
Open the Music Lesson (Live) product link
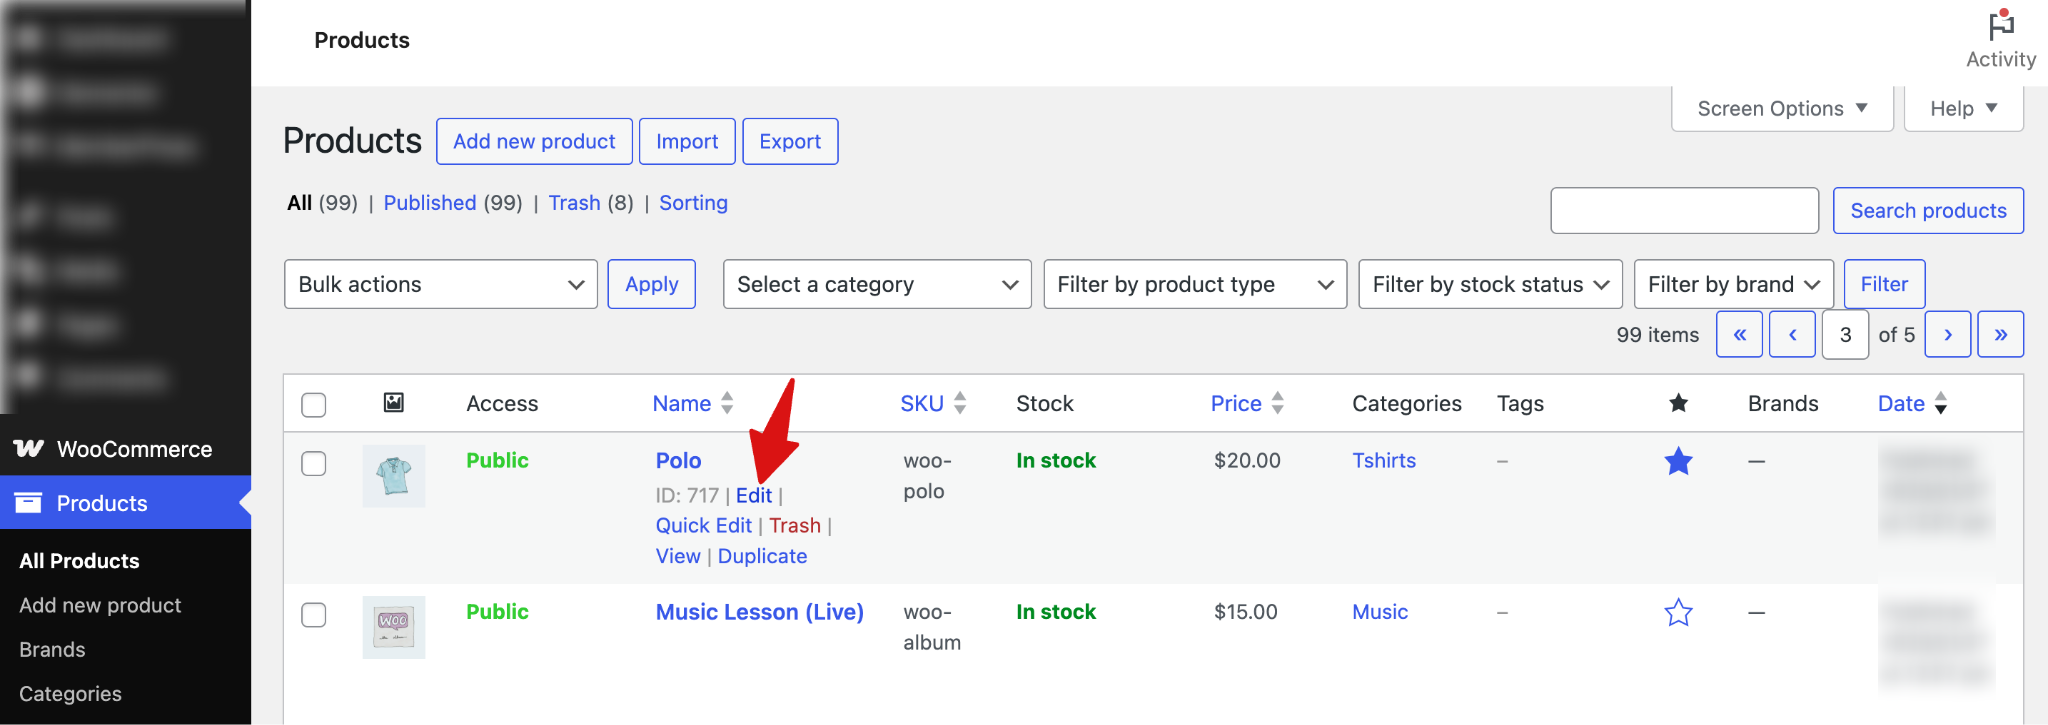760,612
